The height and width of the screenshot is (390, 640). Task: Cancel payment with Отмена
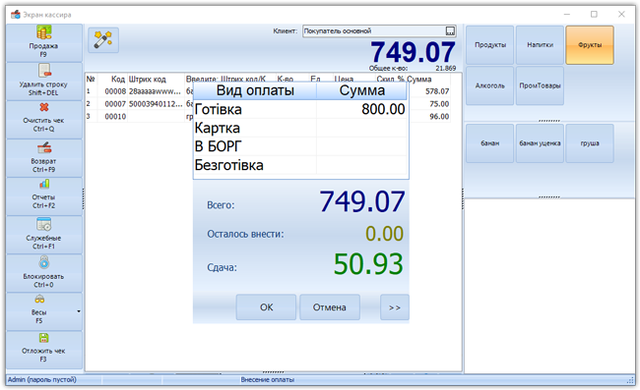coord(329,307)
